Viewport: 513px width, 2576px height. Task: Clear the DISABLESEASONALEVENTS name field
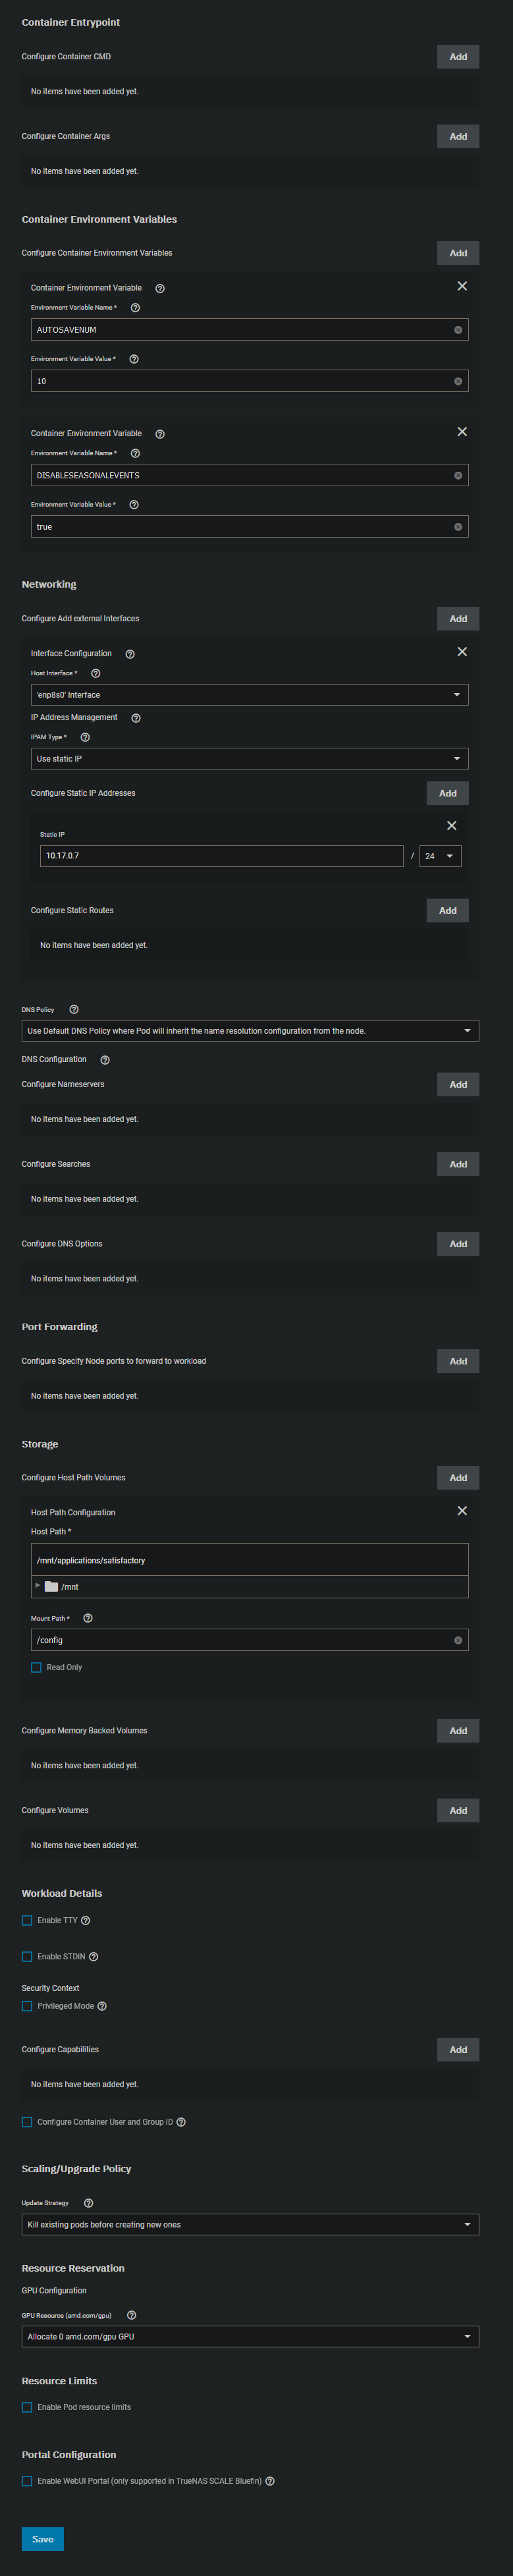pos(458,475)
